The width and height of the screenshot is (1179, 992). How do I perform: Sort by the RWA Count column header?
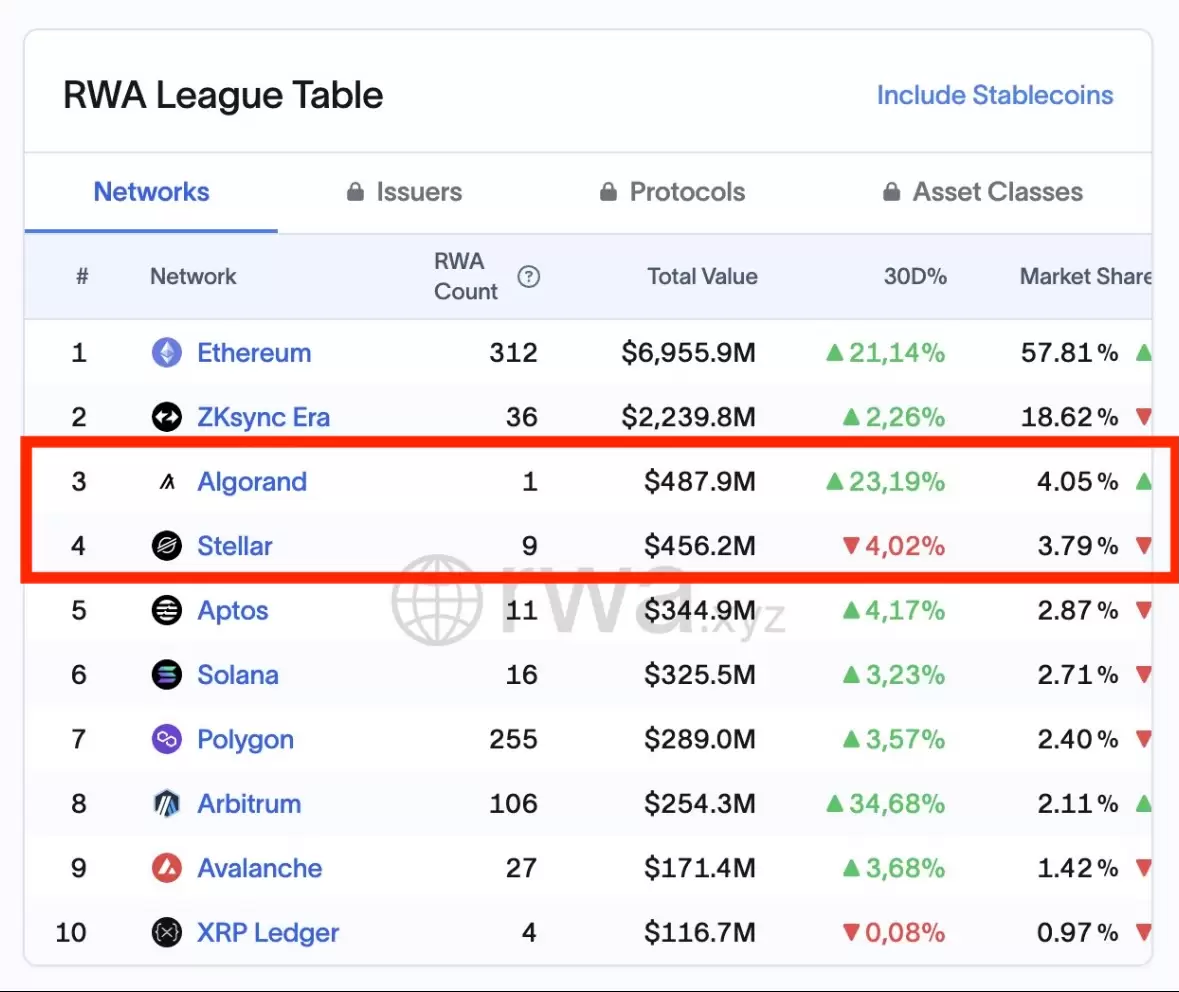coord(465,277)
